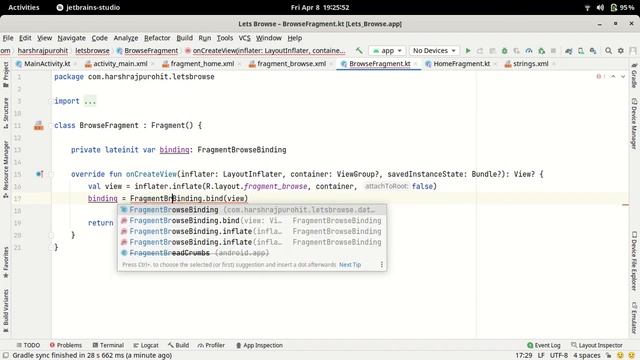This screenshot has width=640, height=360.
Task: Click the 17:29 cursor position in status bar
Action: click(523, 356)
